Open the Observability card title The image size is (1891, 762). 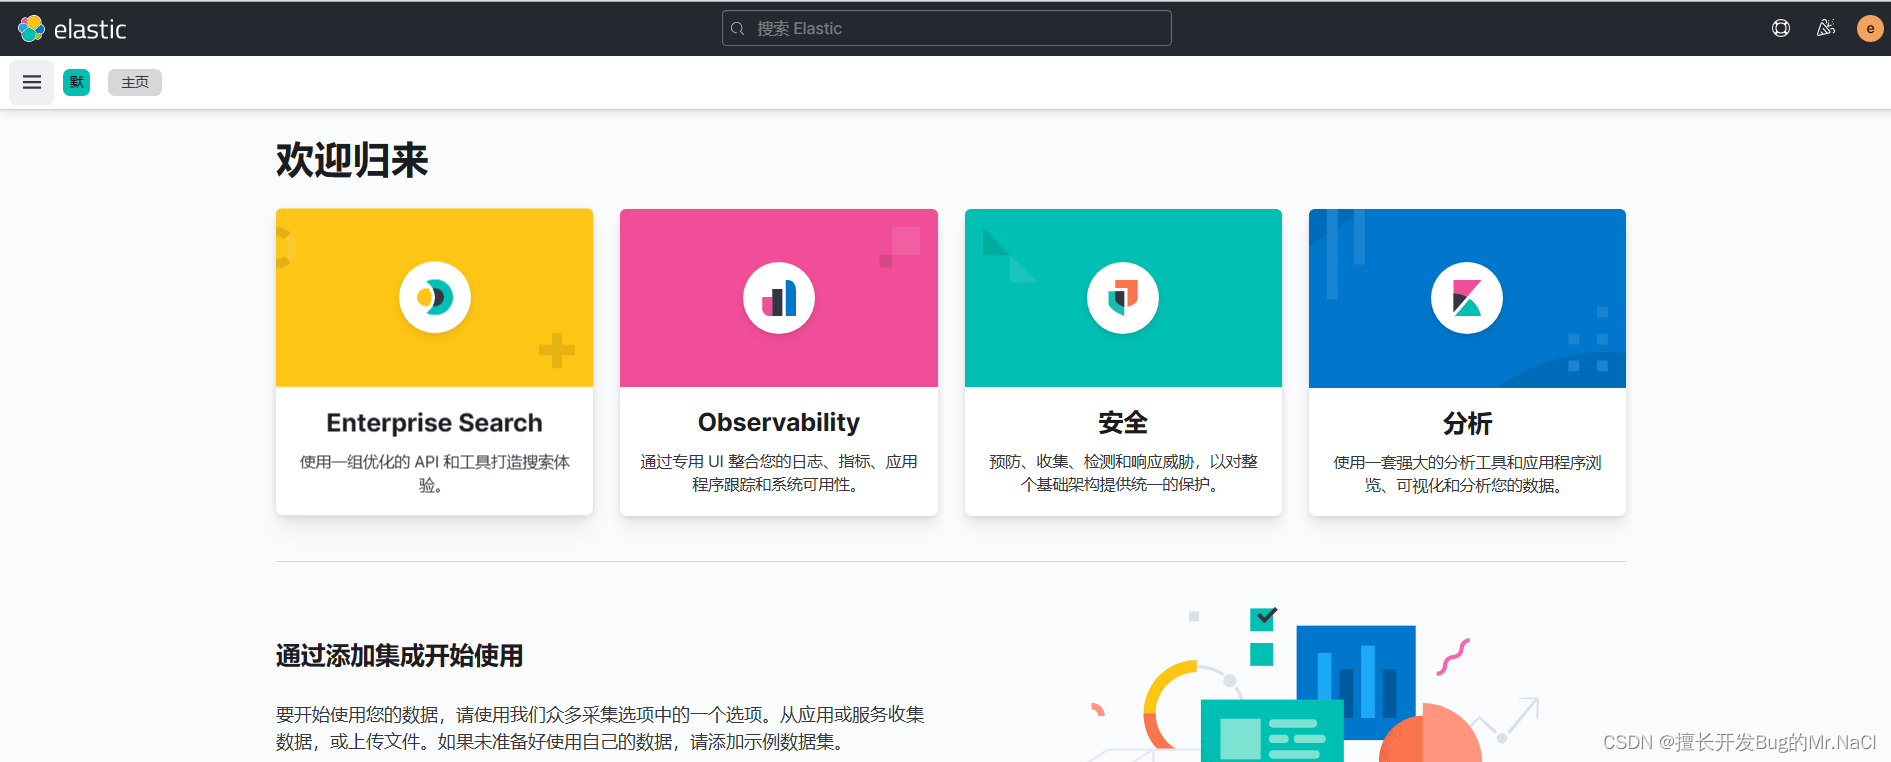779,422
